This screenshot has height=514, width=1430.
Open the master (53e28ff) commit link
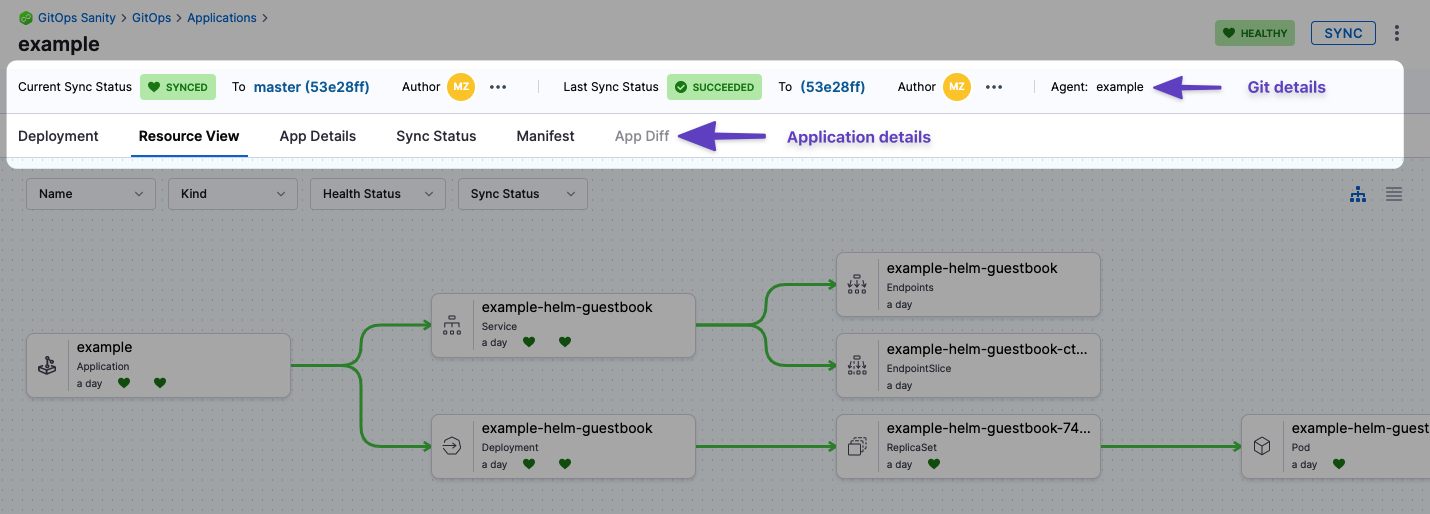311,87
